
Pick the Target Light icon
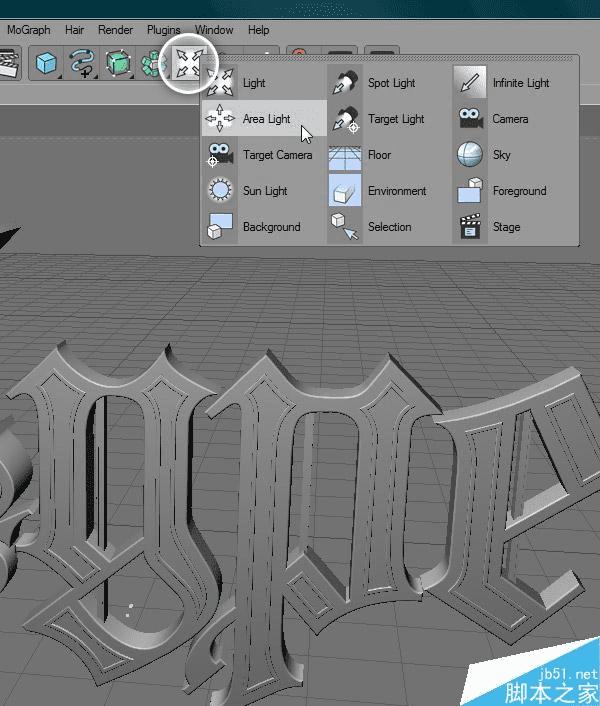pos(345,118)
